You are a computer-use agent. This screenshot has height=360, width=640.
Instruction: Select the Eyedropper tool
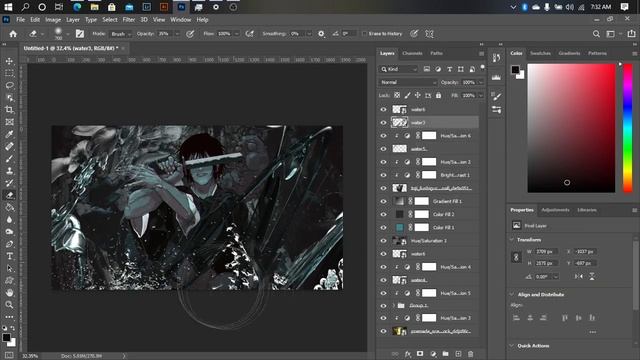coord(9,134)
